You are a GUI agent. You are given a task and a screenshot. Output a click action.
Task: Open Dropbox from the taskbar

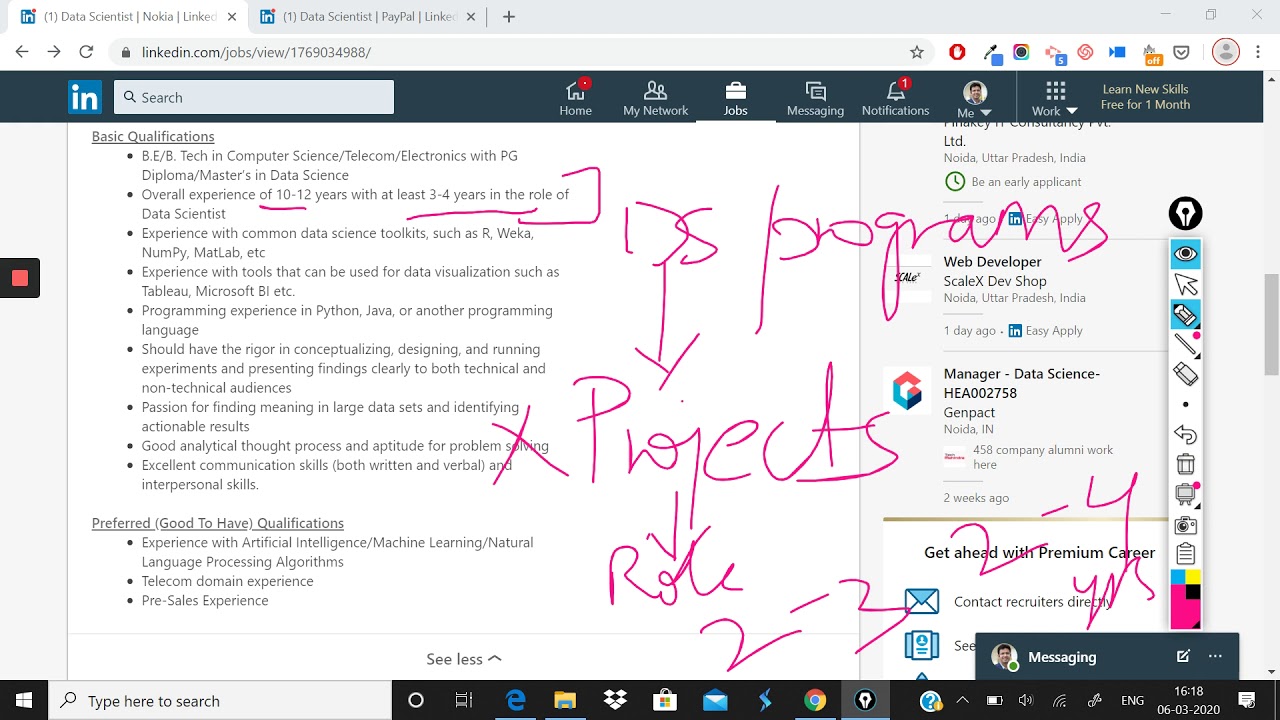click(615, 700)
